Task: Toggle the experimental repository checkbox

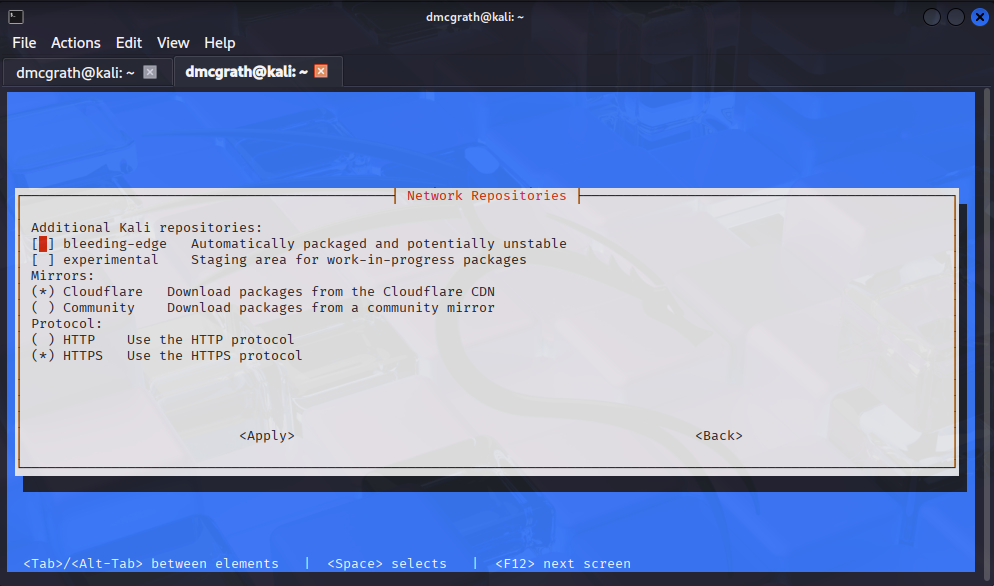Action: click(43, 260)
